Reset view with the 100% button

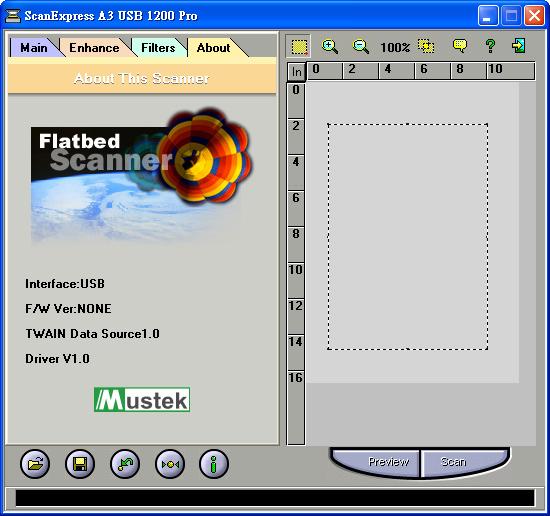point(395,47)
